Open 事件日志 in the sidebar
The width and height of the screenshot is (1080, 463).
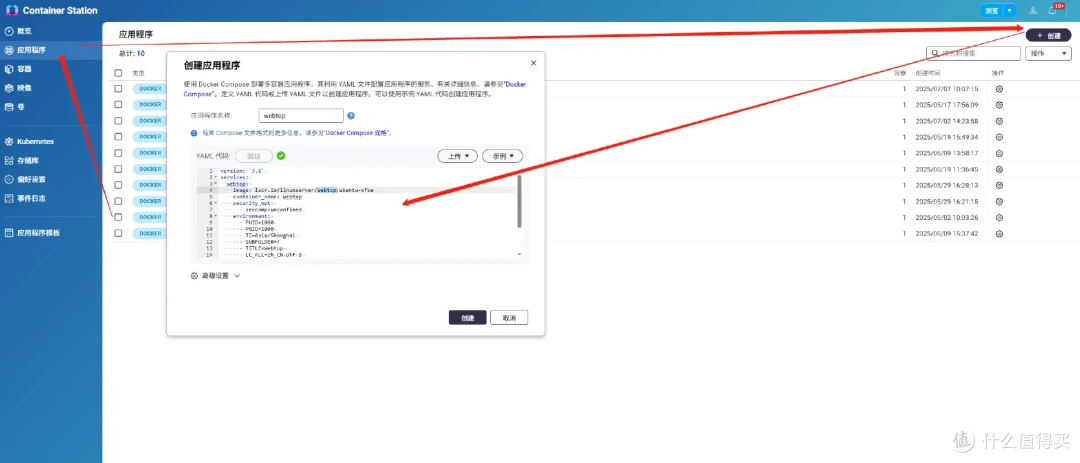tap(51, 198)
